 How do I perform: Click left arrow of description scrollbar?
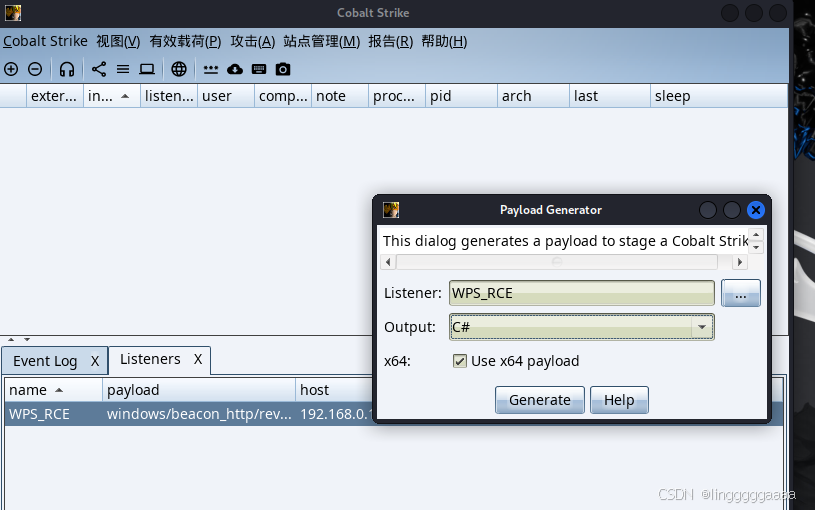point(388,262)
